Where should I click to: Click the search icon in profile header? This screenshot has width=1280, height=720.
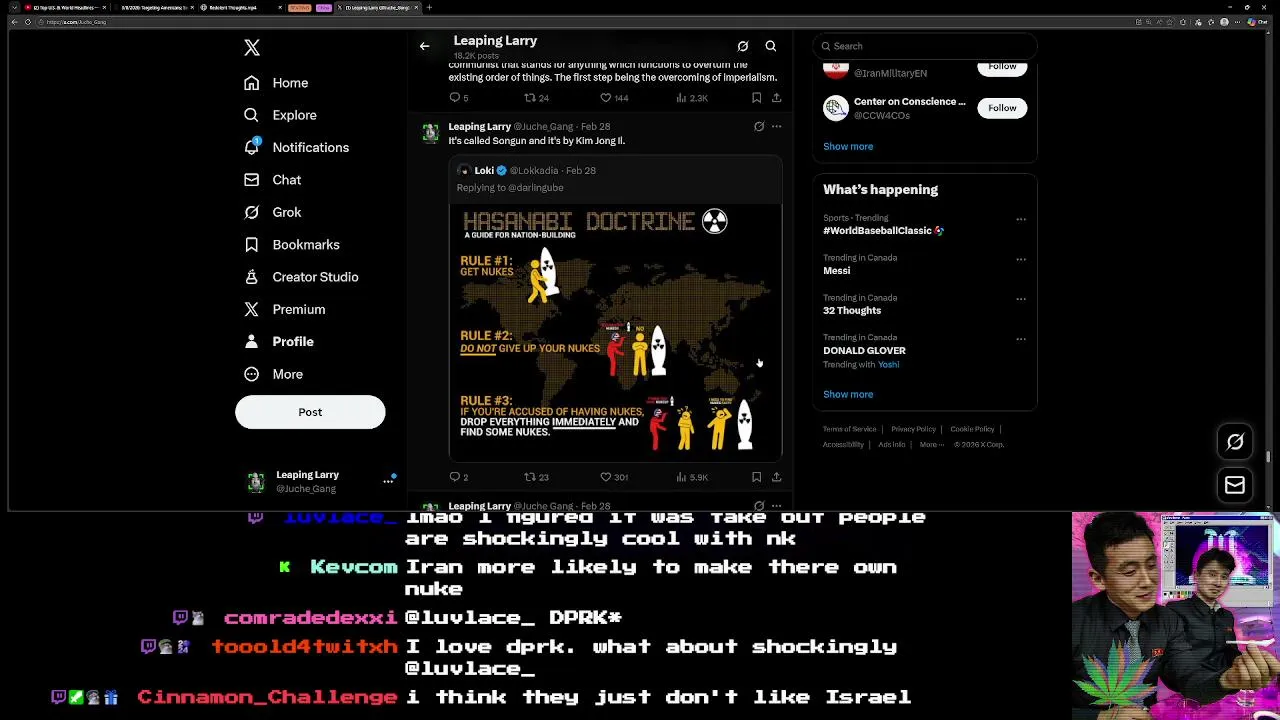tap(771, 46)
